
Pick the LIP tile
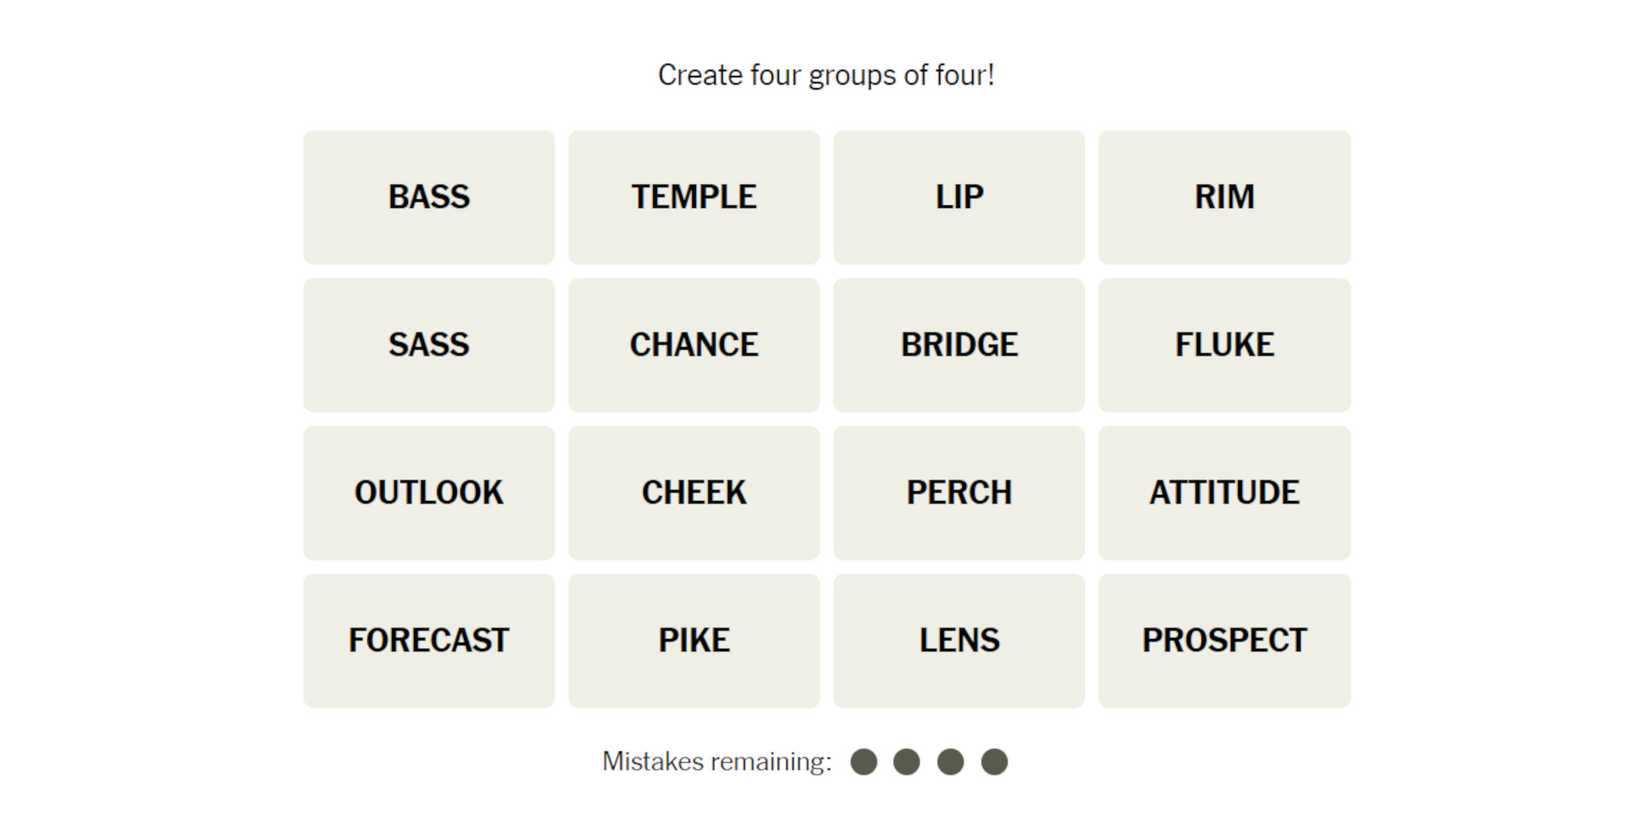tap(959, 197)
